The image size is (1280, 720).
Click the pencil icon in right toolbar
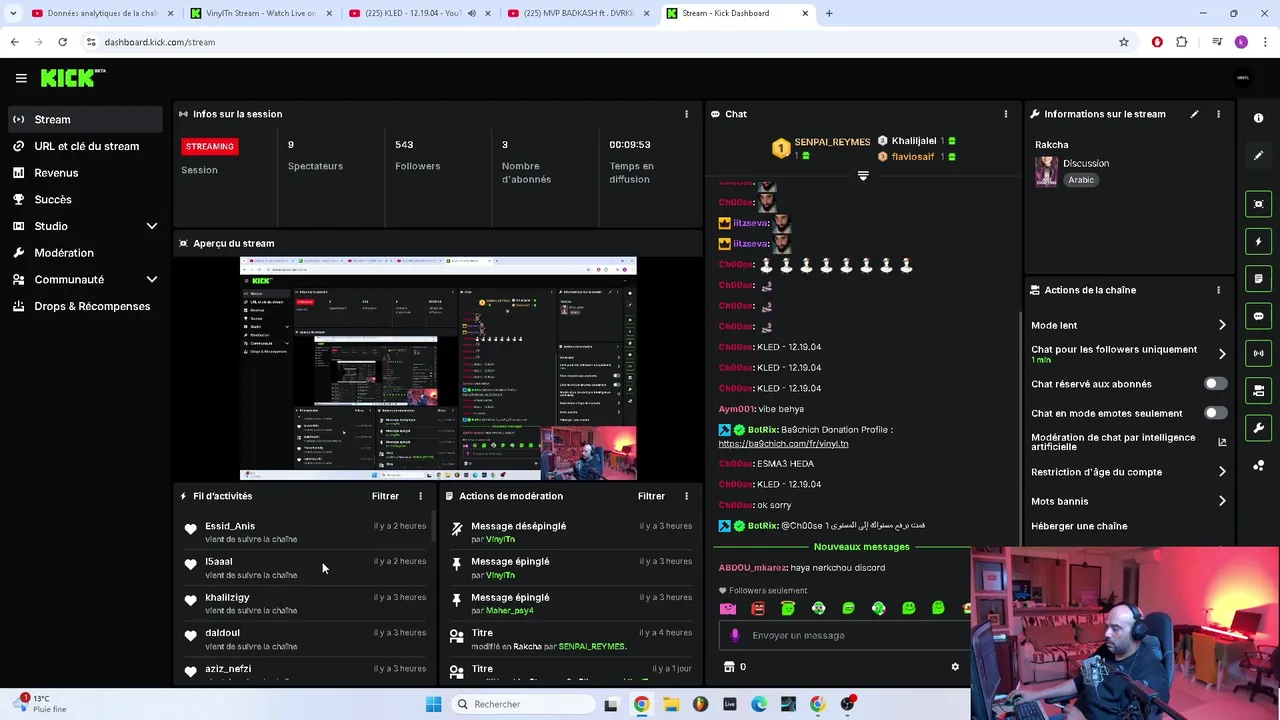(x=1258, y=155)
